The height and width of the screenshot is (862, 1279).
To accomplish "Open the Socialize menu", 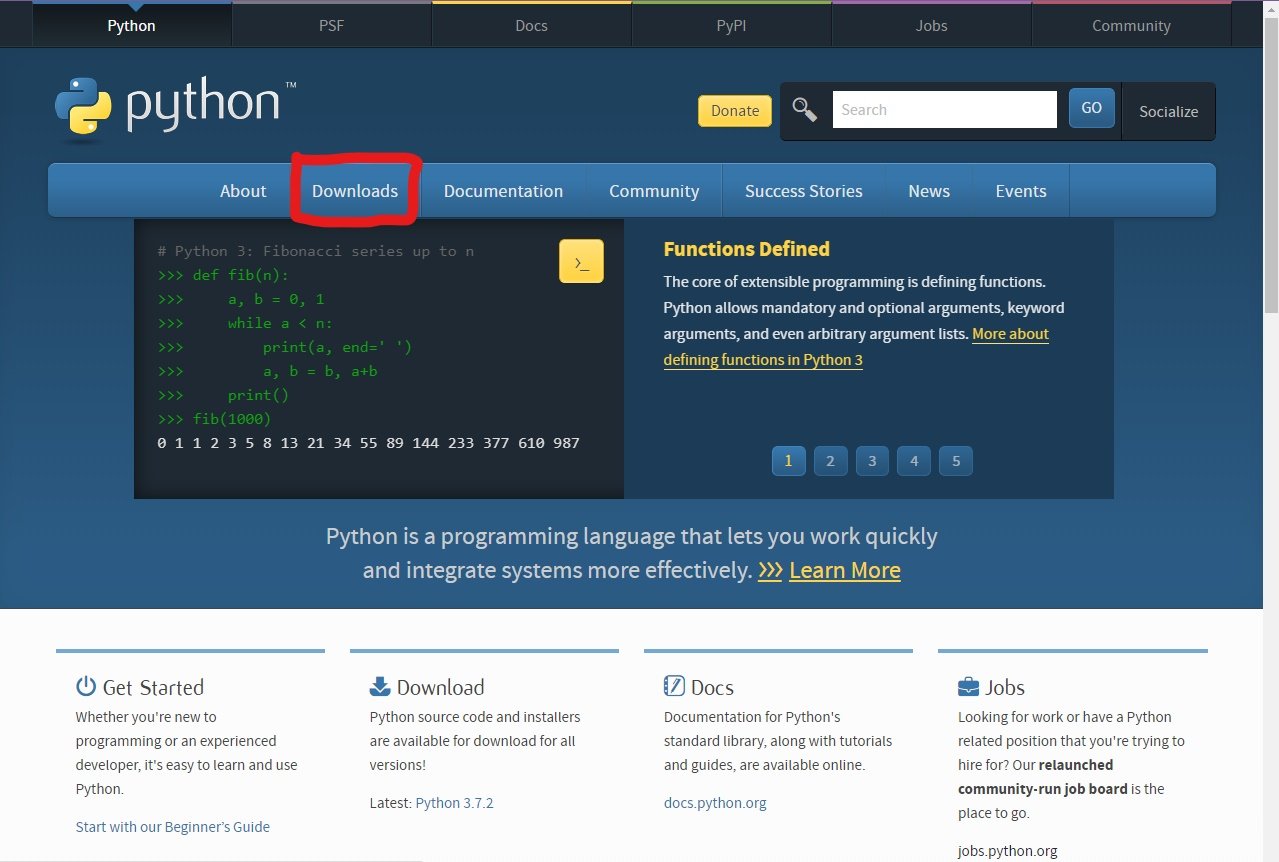I will coord(1168,111).
